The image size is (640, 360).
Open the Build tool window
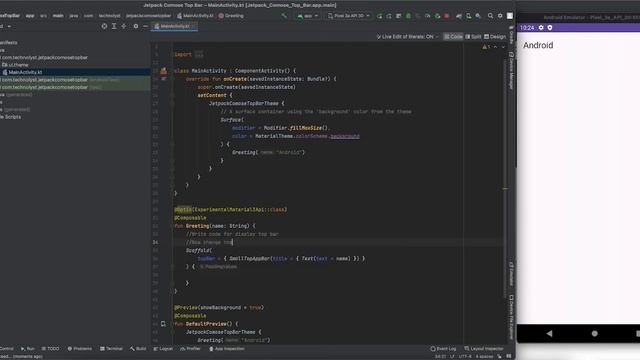tap(138, 349)
